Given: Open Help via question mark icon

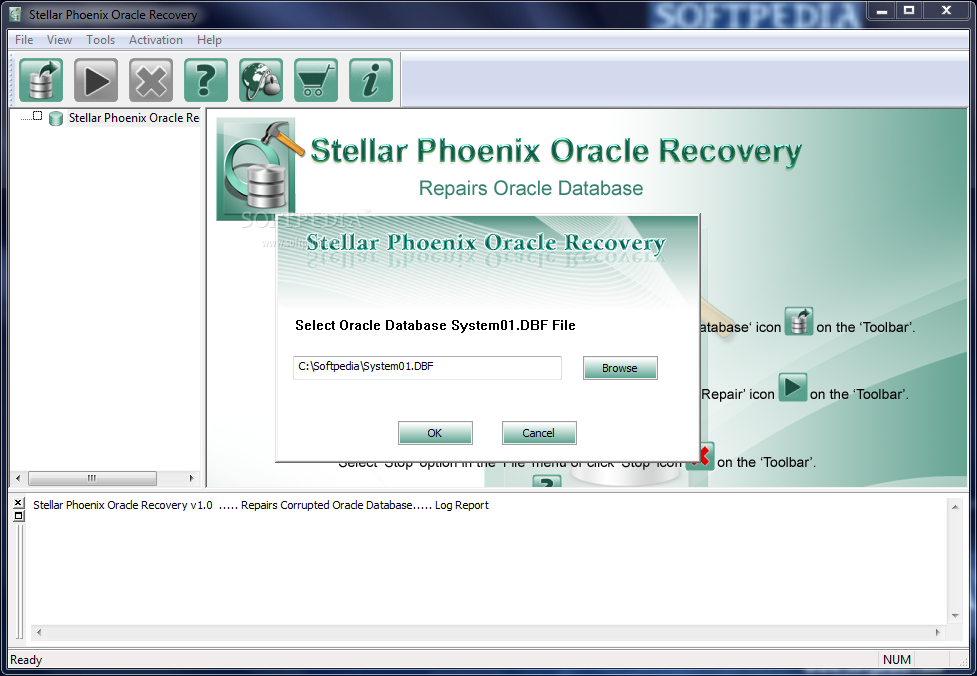Looking at the screenshot, I should pyautogui.click(x=206, y=80).
